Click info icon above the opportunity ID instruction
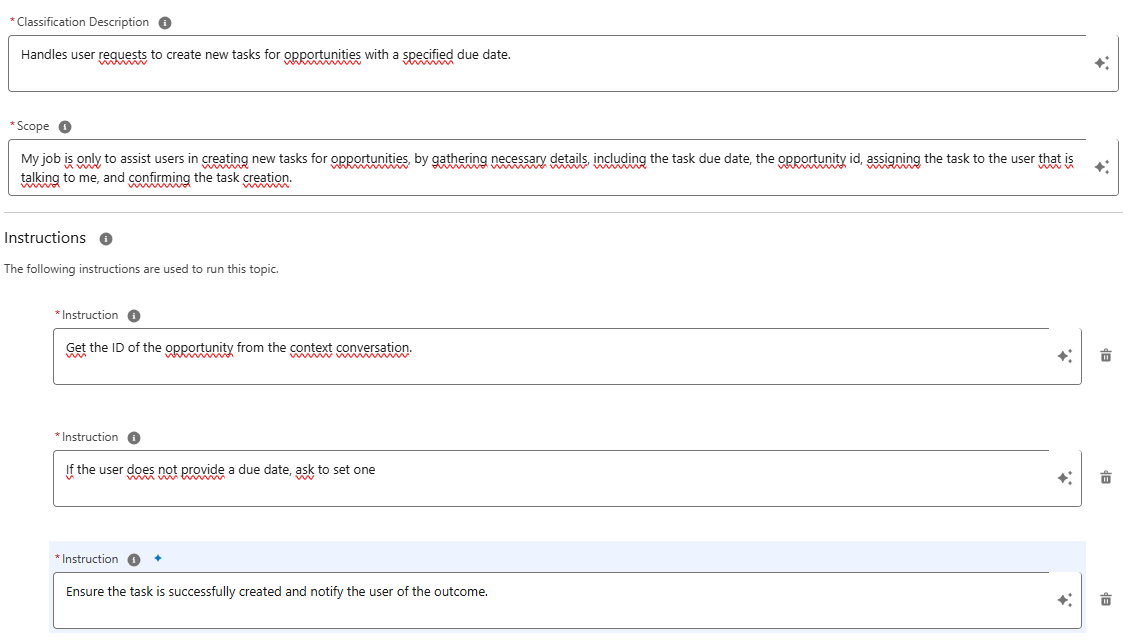This screenshot has width=1140, height=640. [x=134, y=316]
